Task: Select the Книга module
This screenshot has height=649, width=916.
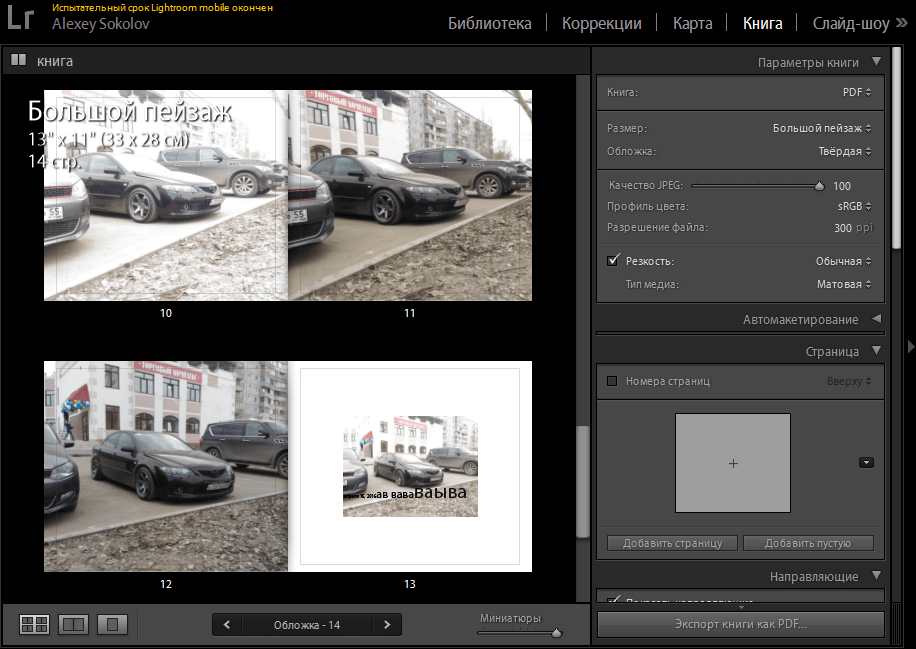Action: [762, 23]
